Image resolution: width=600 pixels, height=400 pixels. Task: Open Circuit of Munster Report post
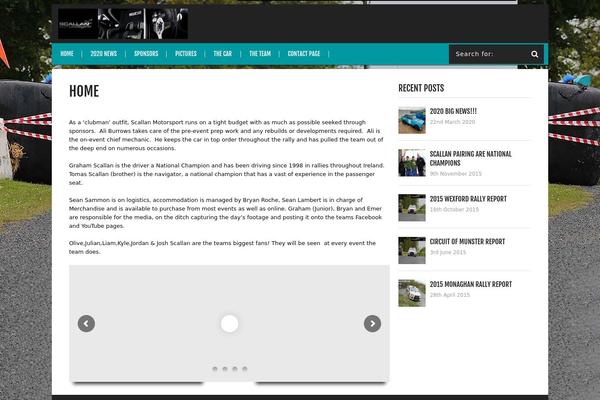click(467, 242)
